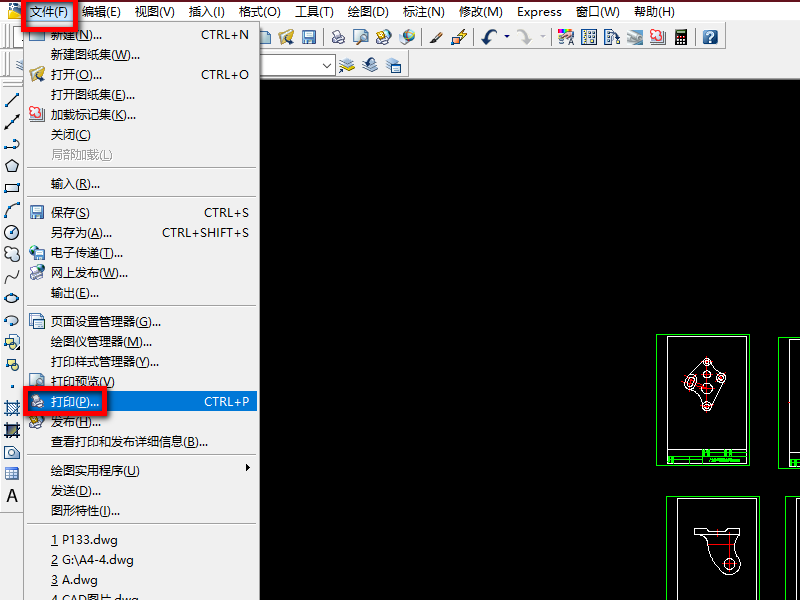800x600 pixels.
Task: Click the Undo arrow icon
Action: [x=489, y=37]
